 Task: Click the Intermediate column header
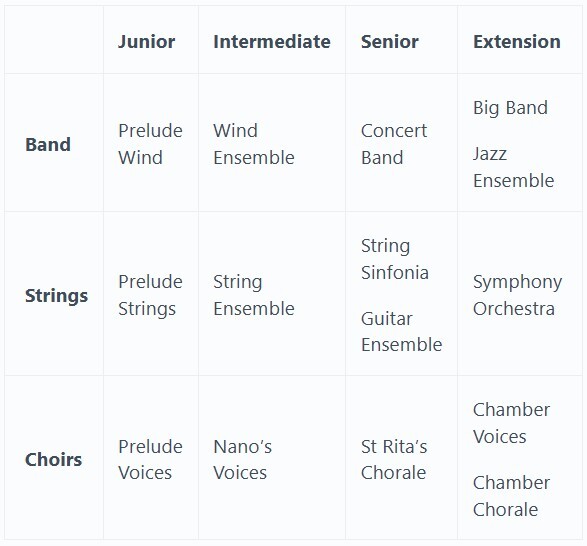(272, 42)
